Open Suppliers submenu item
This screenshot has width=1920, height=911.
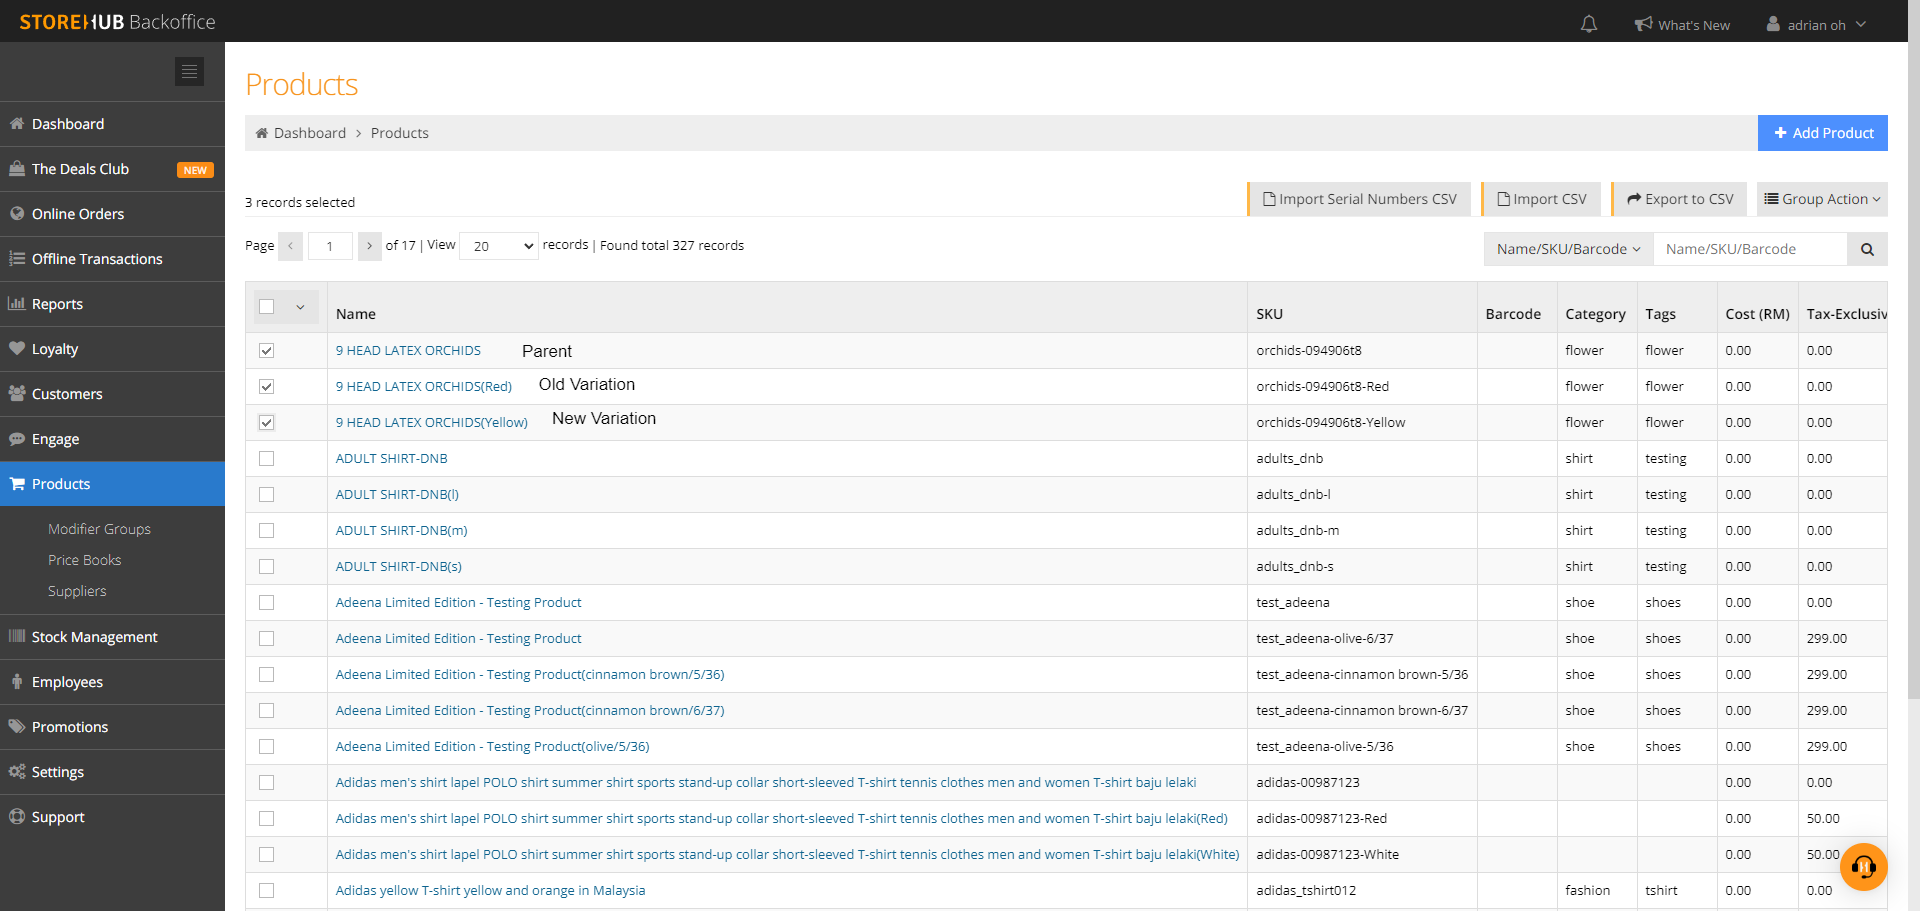coord(77,591)
